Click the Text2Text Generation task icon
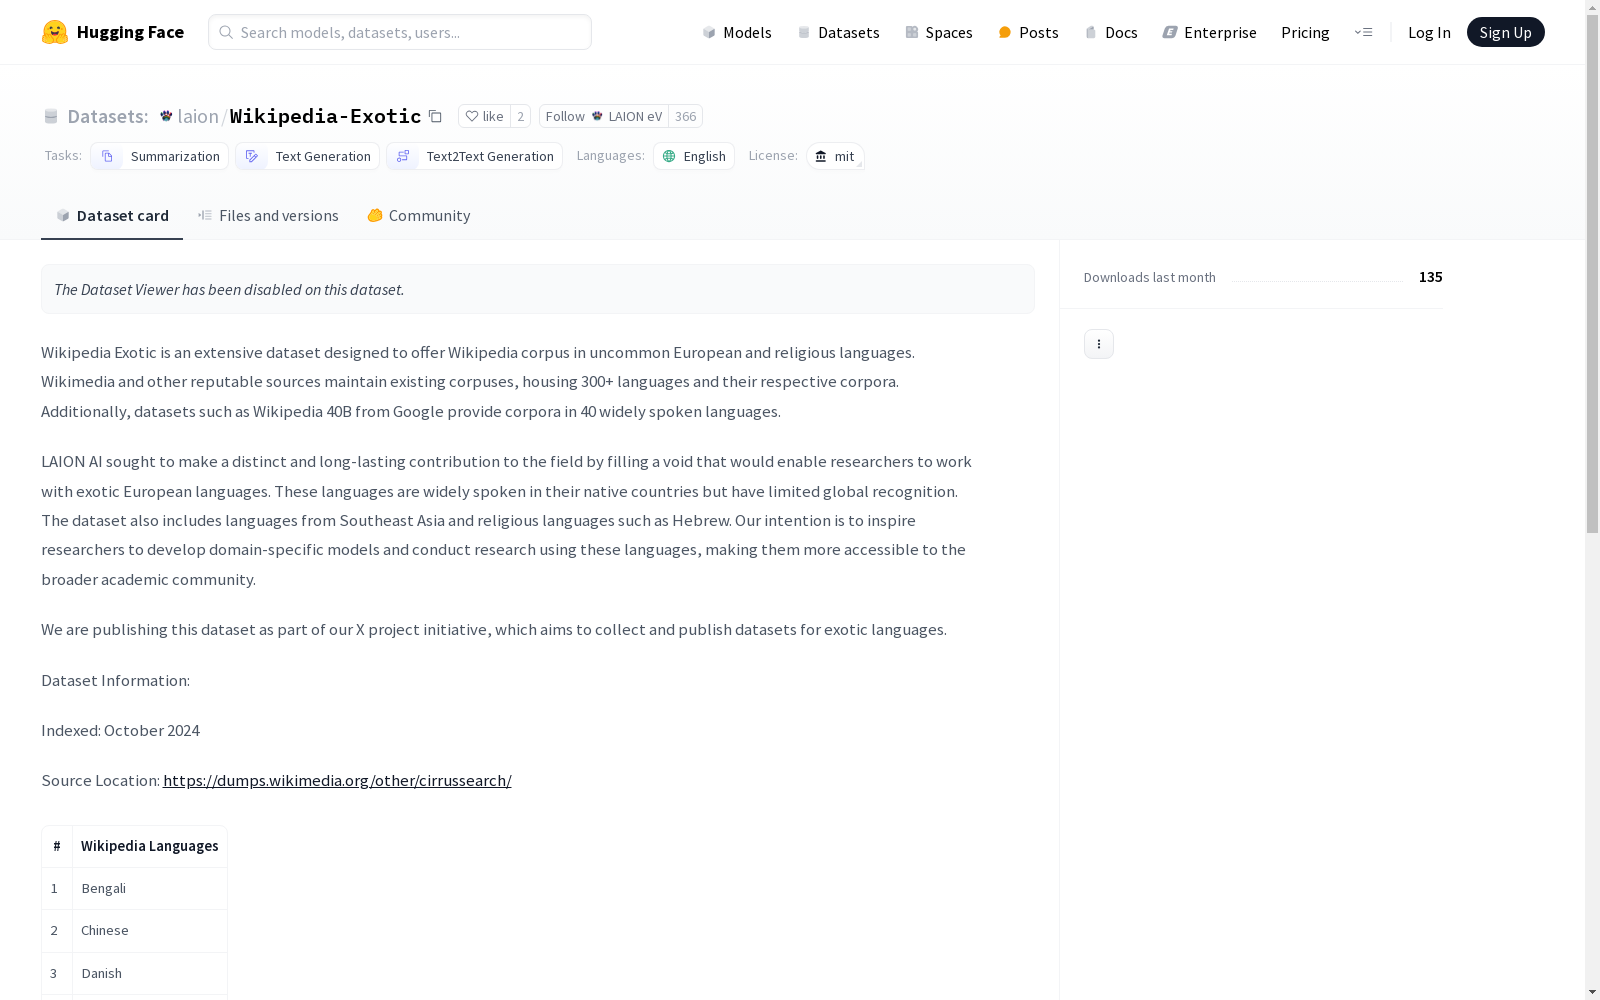Viewport: 1600px width, 1000px height. tap(403, 156)
